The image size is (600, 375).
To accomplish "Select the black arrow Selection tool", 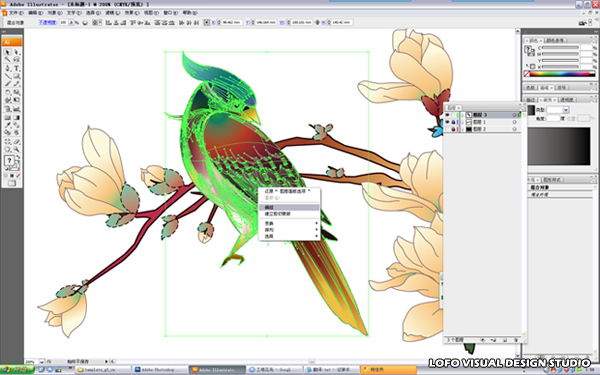I will [7, 52].
